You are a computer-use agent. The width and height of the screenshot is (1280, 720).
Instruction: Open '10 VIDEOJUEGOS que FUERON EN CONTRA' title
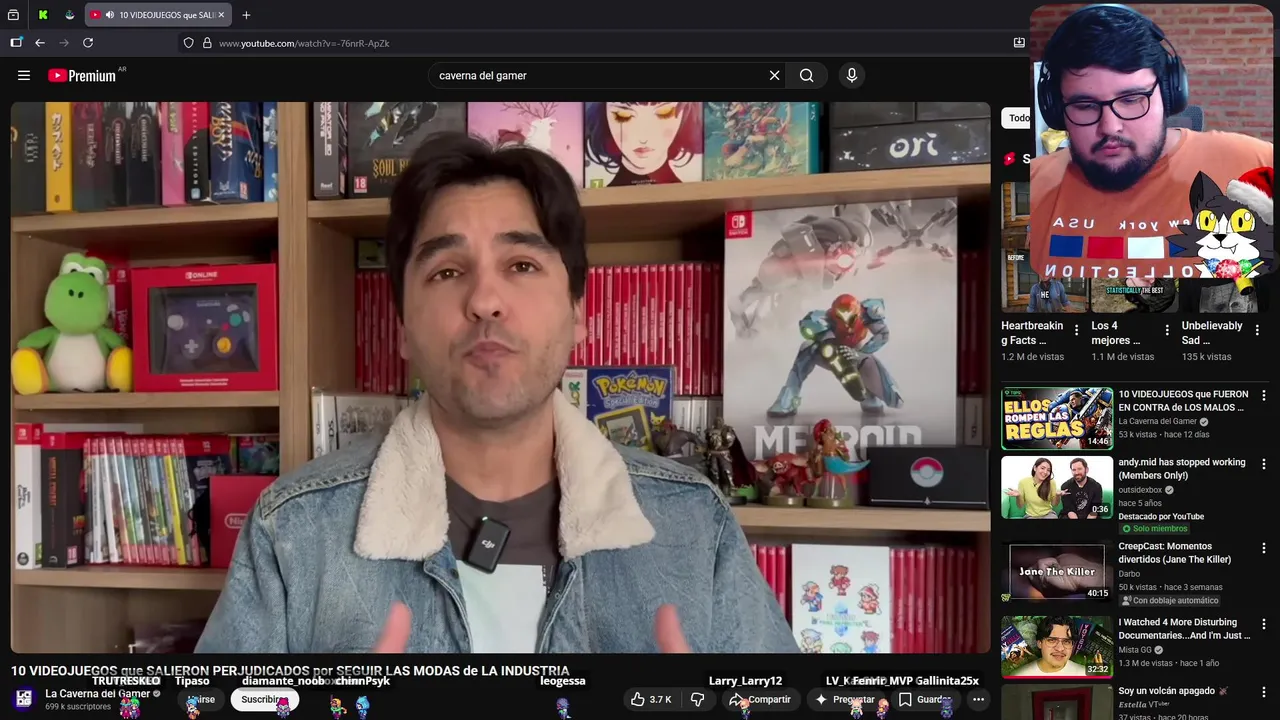pyautogui.click(x=1183, y=401)
